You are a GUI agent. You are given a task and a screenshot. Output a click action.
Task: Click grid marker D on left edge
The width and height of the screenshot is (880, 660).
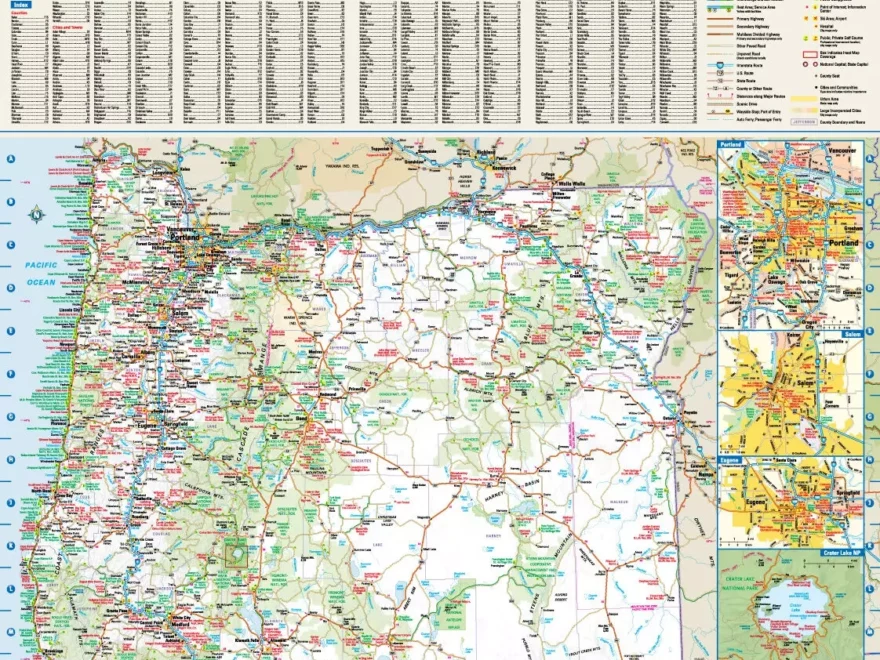10,287
